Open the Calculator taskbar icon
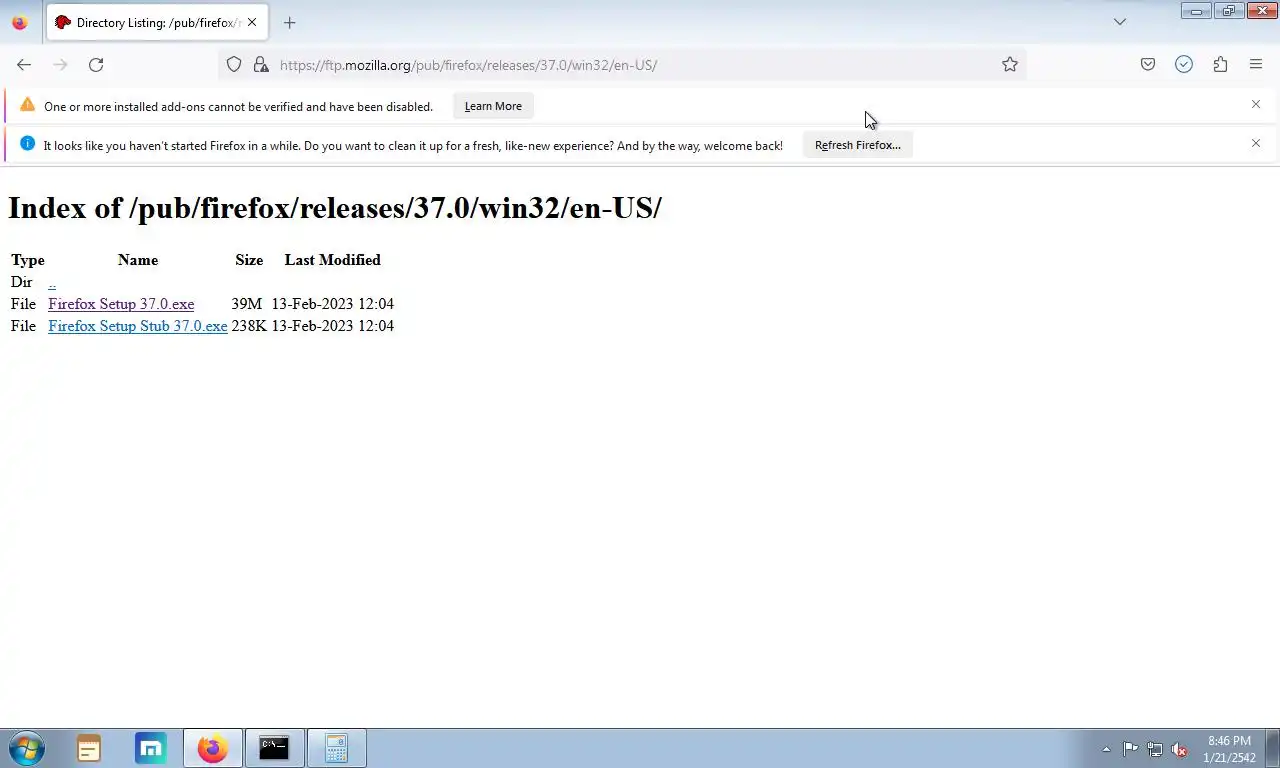 (x=336, y=748)
